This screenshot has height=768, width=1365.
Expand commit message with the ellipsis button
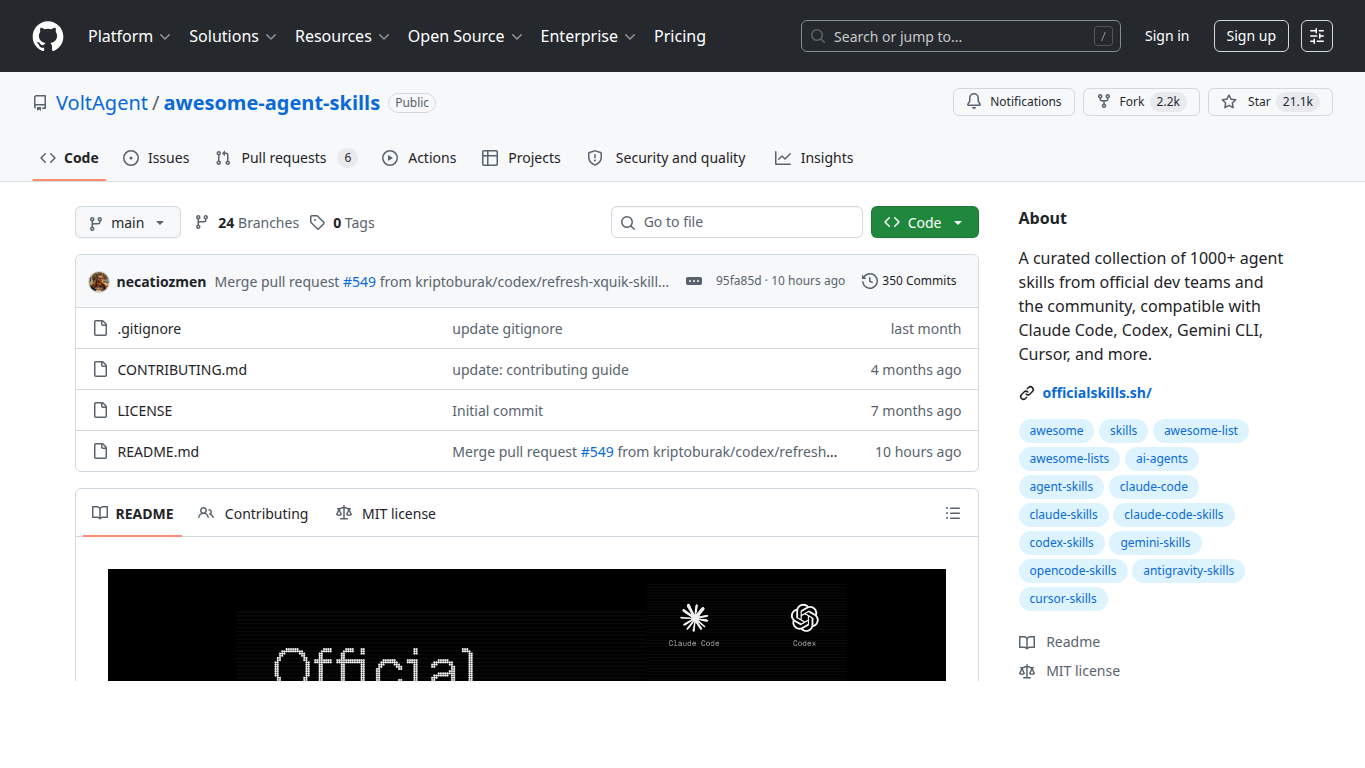click(x=694, y=281)
